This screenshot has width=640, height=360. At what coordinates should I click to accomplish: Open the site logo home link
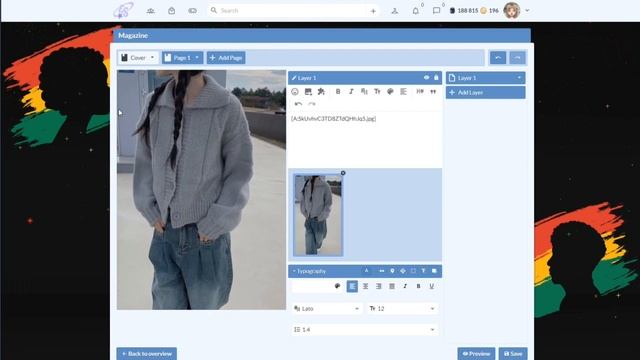point(123,10)
